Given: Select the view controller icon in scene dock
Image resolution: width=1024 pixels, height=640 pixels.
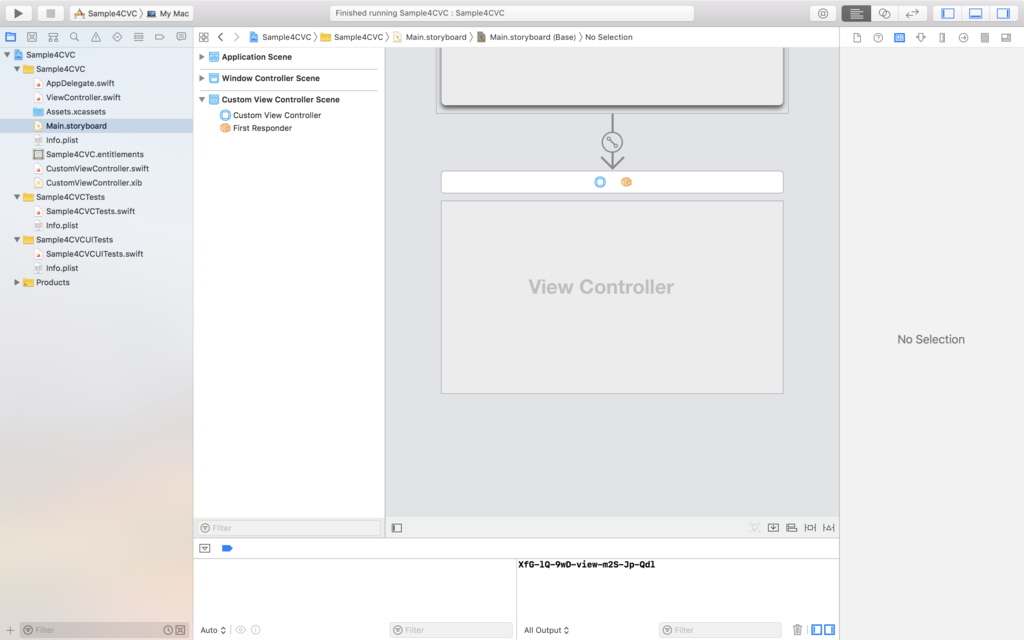Looking at the screenshot, I should point(600,182).
